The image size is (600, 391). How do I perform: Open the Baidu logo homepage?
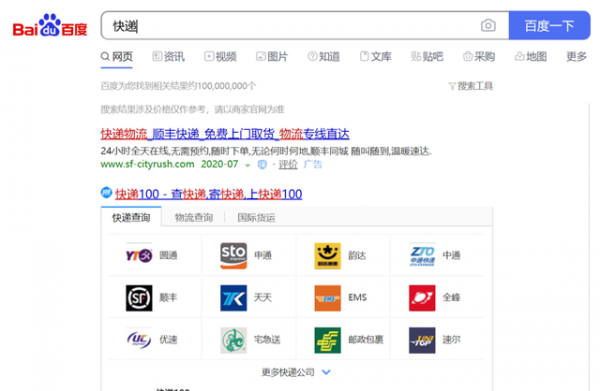50,26
